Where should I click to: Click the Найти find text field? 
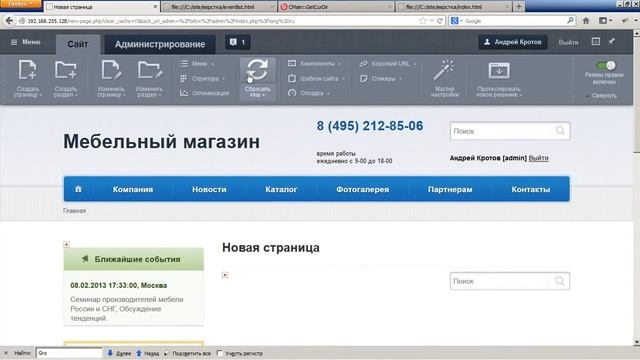coord(69,353)
